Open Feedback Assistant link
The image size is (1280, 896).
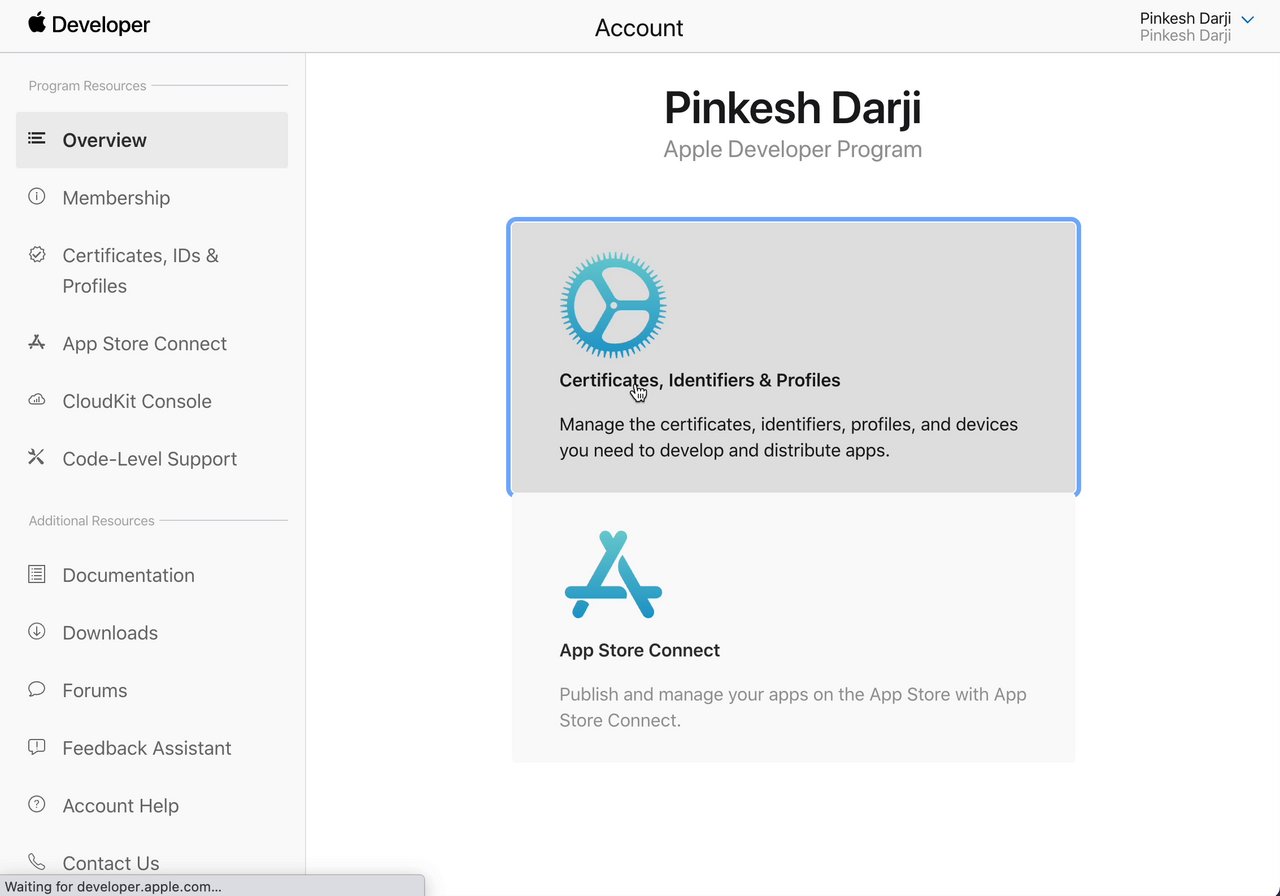[x=147, y=748]
